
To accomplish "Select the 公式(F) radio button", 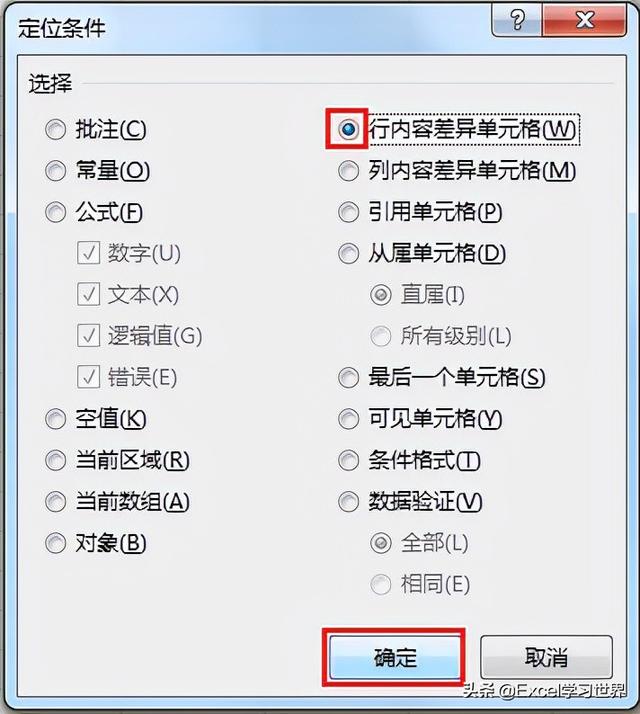I will 55,213.
